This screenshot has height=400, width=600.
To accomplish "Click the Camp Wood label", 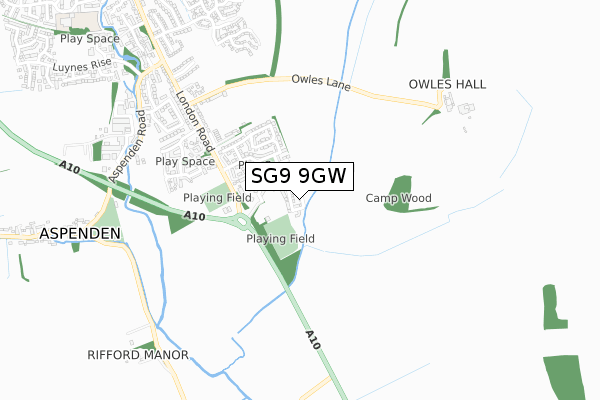I will tap(398, 198).
